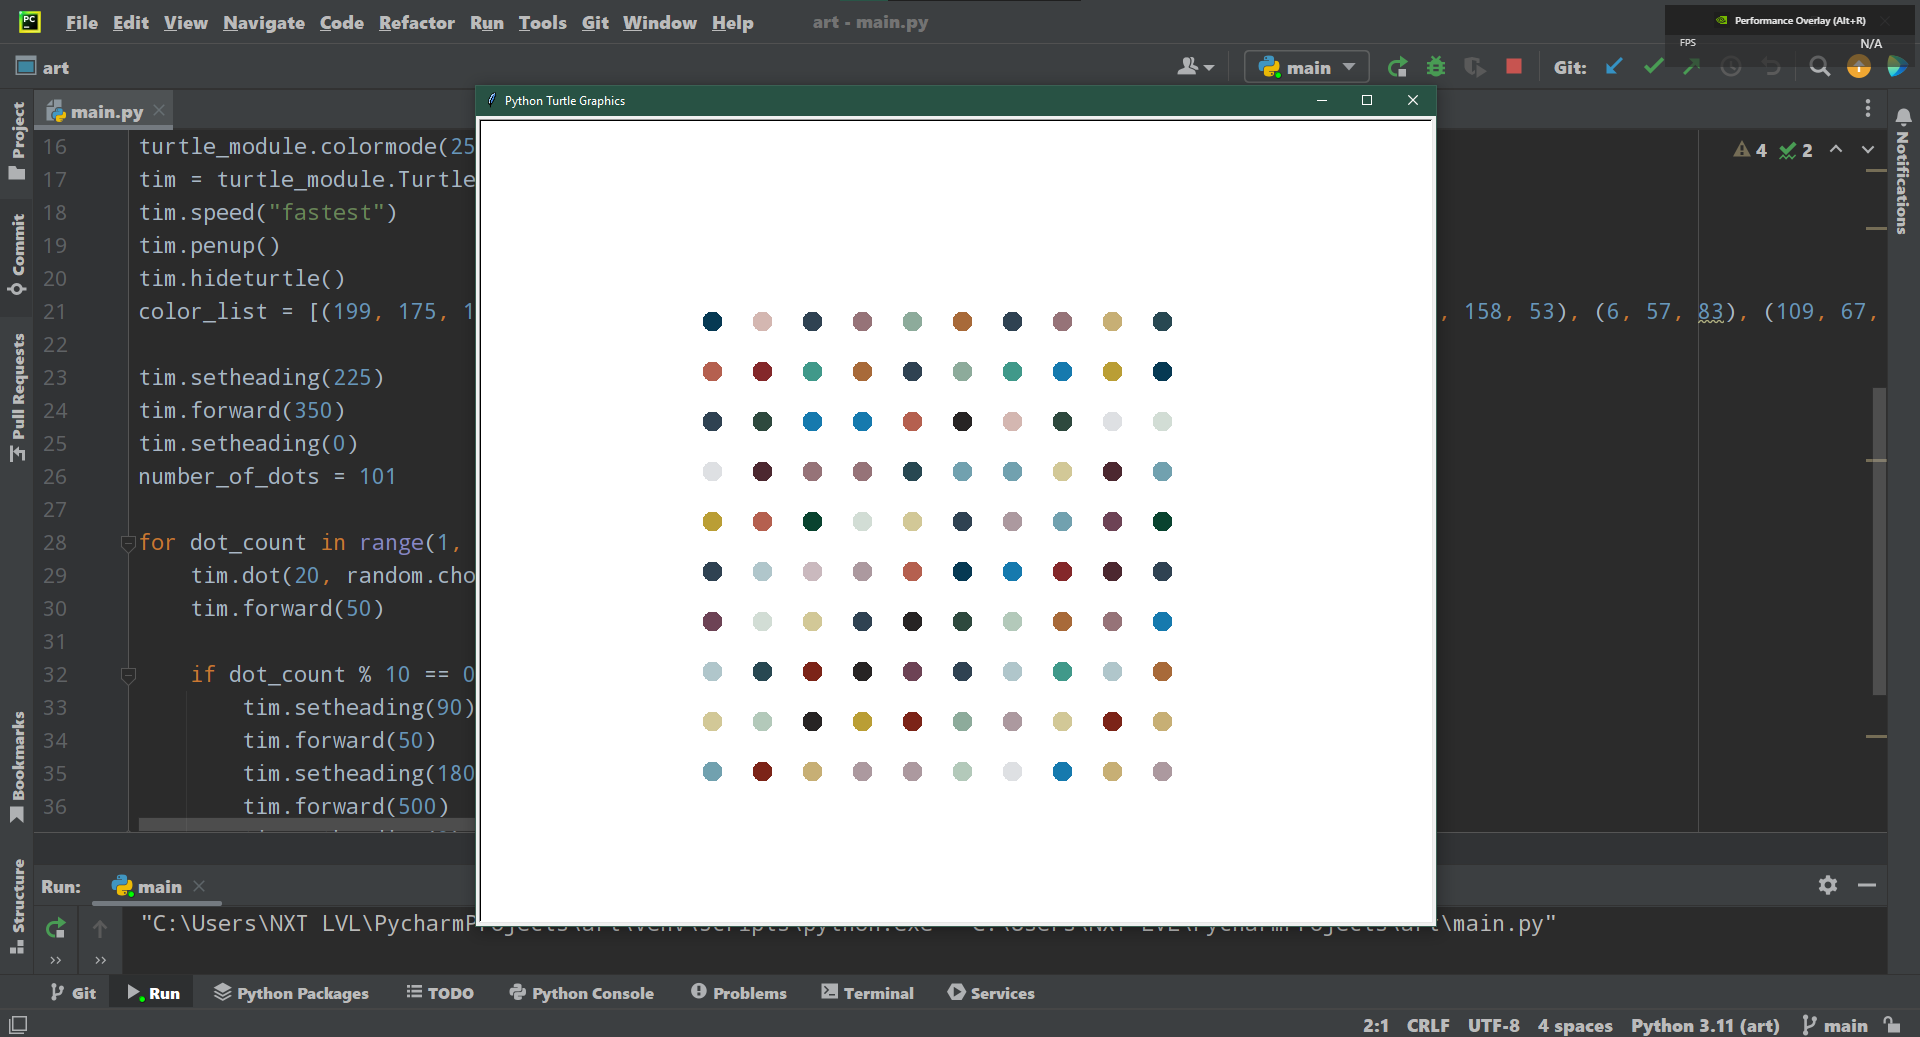The image size is (1920, 1037).
Task: Update project from Git
Action: click(x=1614, y=67)
